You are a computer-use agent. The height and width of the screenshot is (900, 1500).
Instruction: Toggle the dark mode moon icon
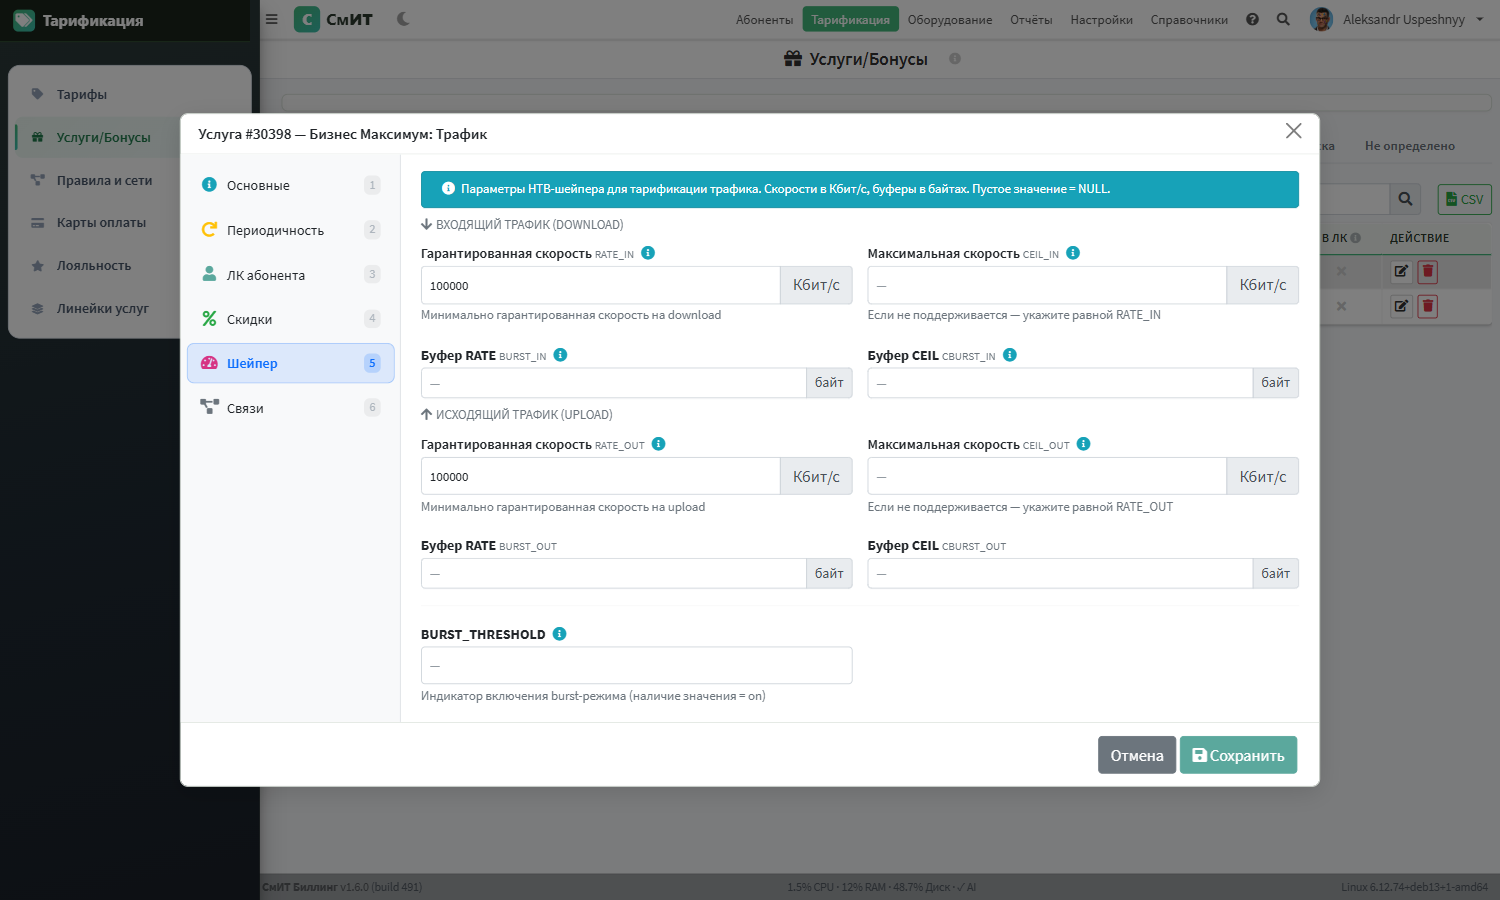pyautogui.click(x=403, y=19)
